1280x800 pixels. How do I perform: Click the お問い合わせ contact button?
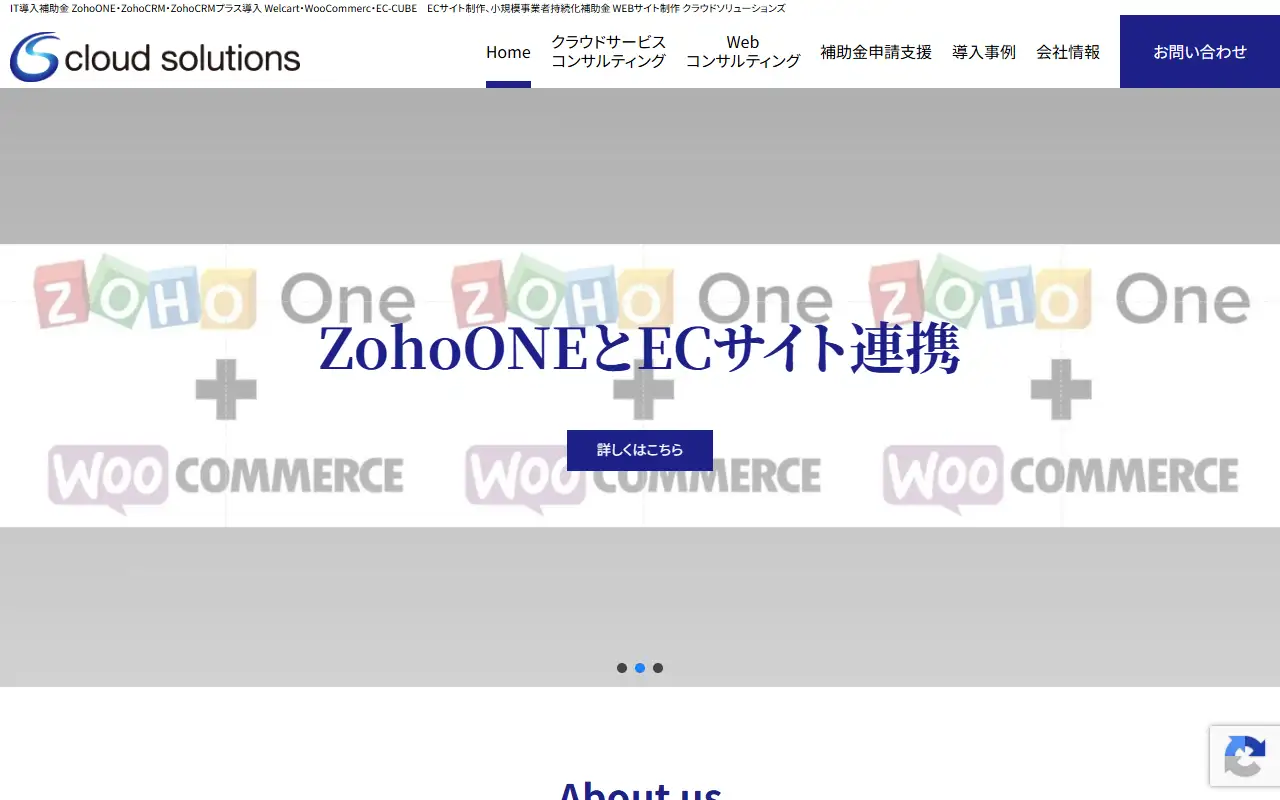[x=1200, y=52]
